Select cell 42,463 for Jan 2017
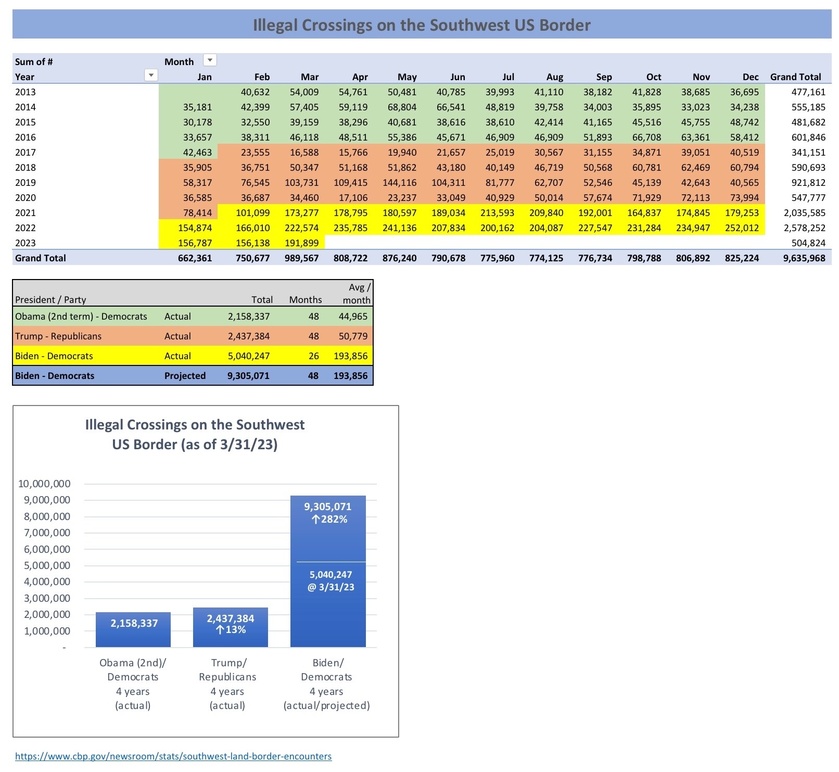The height and width of the screenshot is (772, 839). [x=197, y=152]
